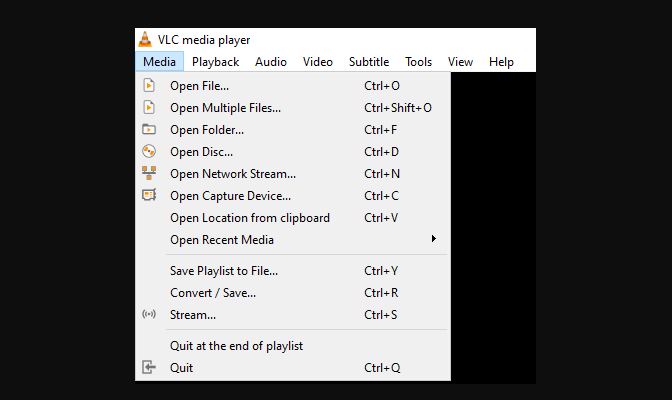Click the Stream broadcast icon
This screenshot has height=400, width=672.
pos(149,314)
